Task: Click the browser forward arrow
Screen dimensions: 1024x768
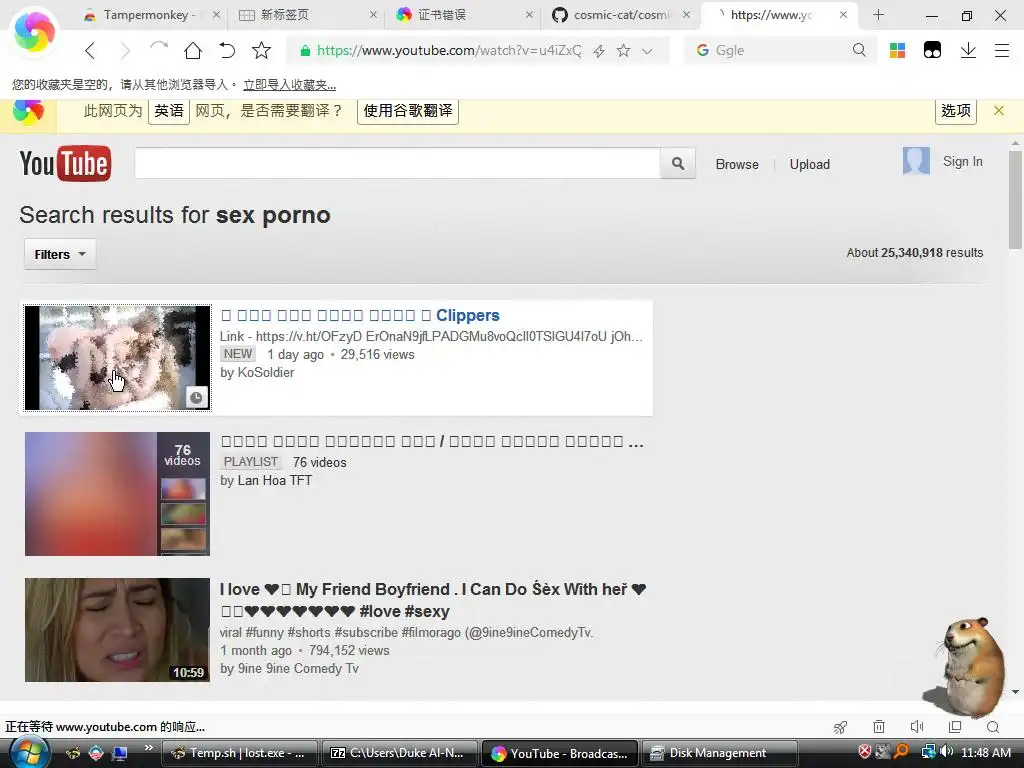Action: click(125, 50)
